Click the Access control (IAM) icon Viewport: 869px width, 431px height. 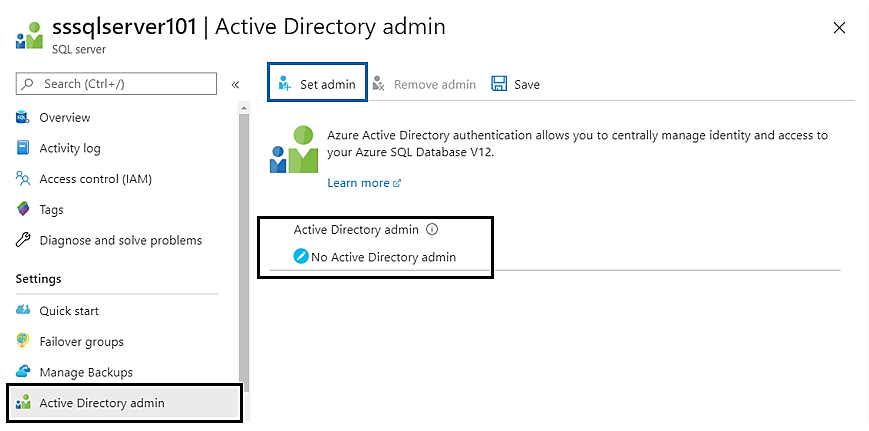(x=24, y=179)
